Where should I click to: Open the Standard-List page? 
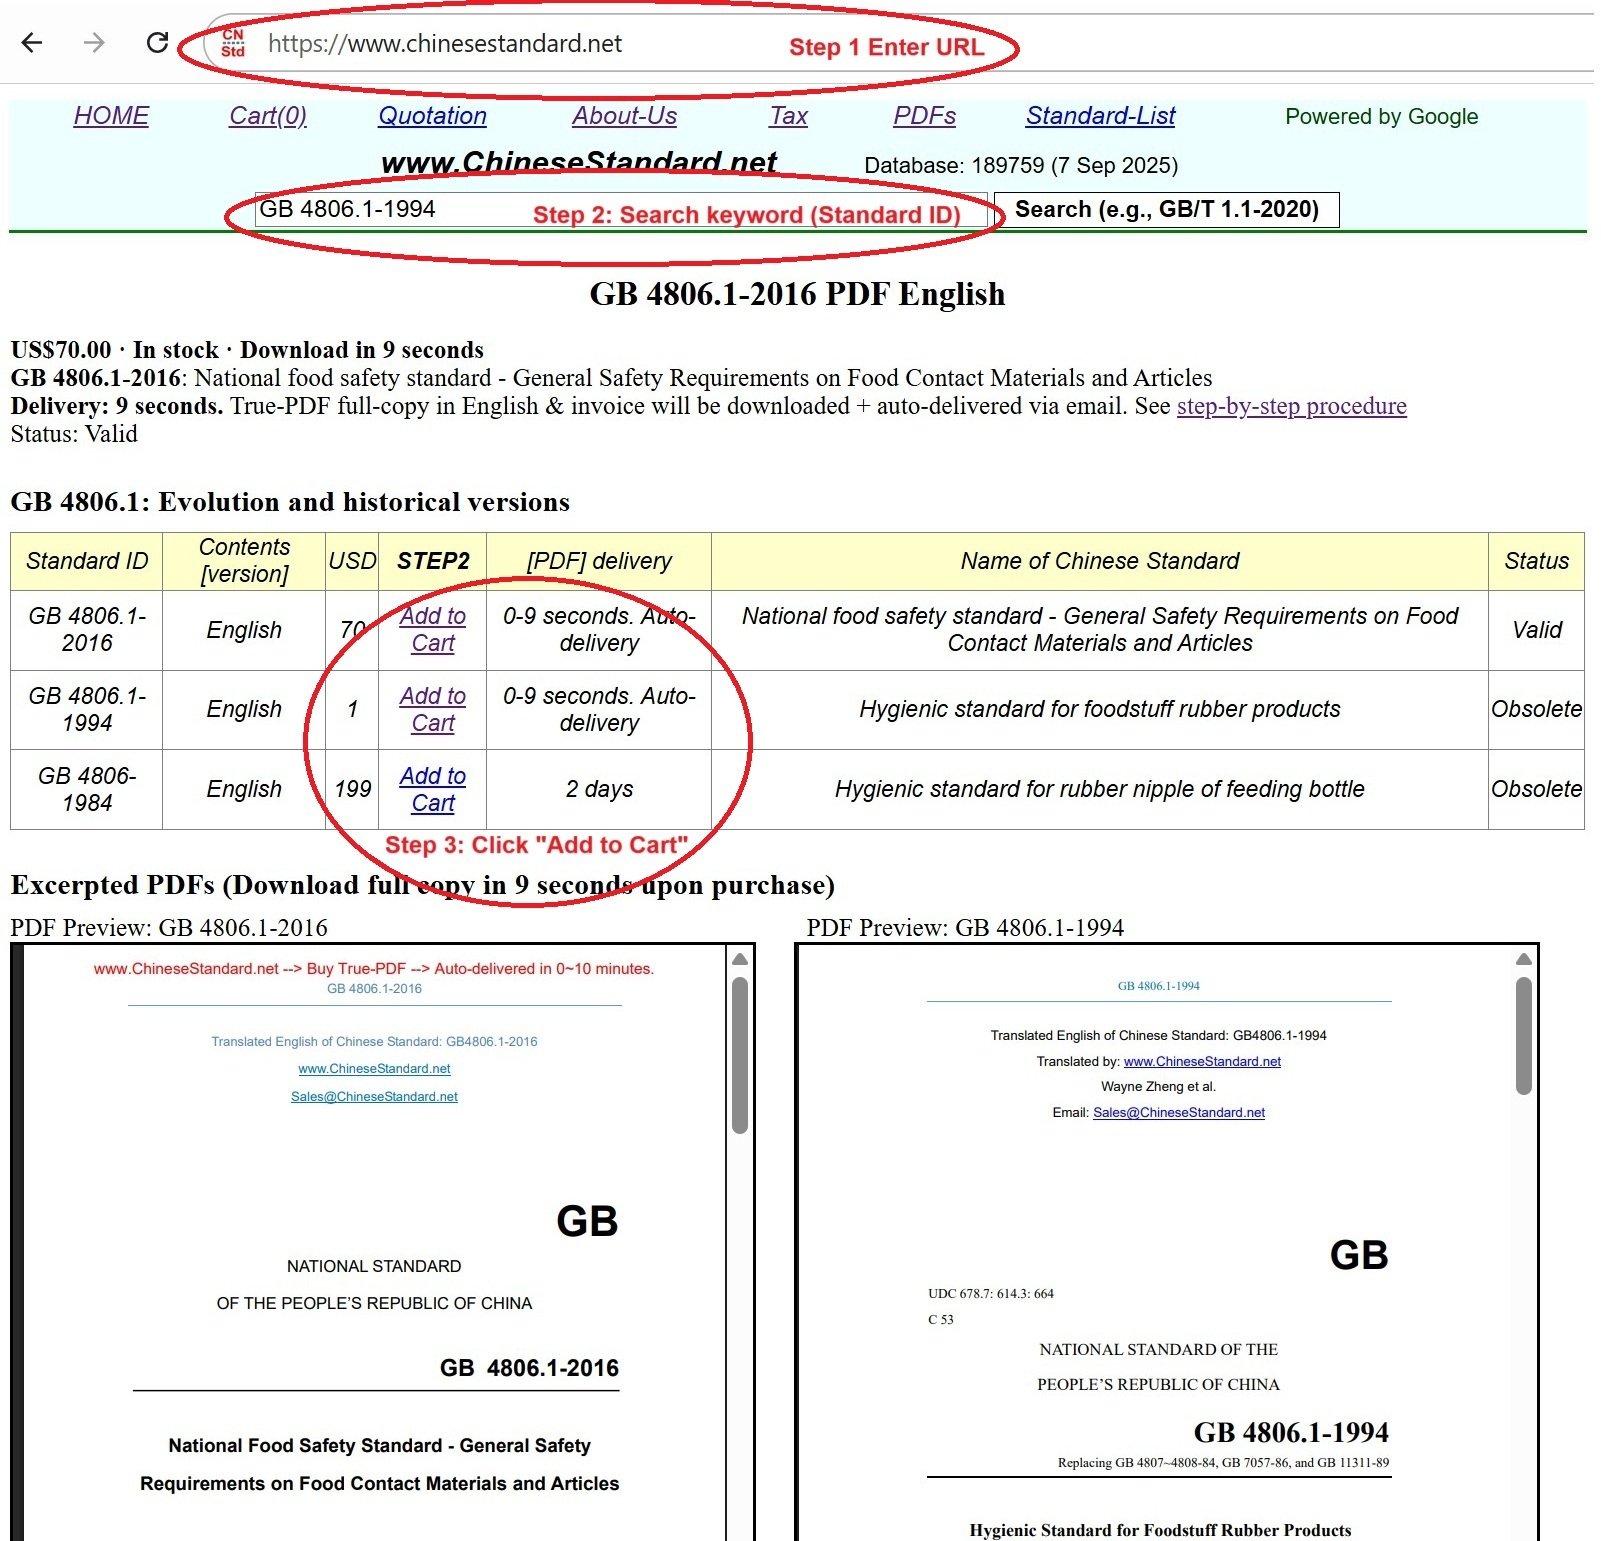click(1100, 116)
